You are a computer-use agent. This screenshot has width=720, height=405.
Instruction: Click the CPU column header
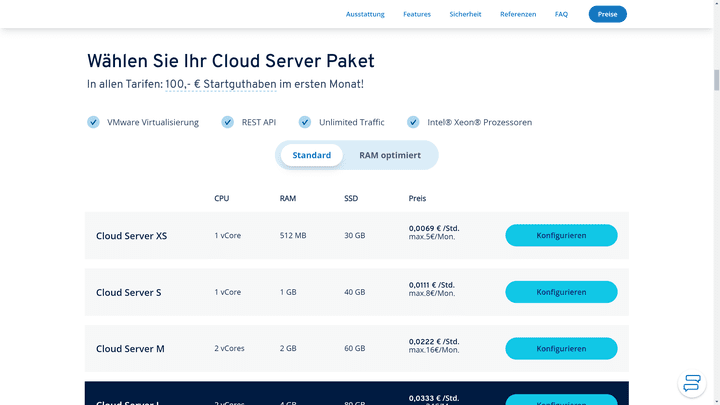222,198
